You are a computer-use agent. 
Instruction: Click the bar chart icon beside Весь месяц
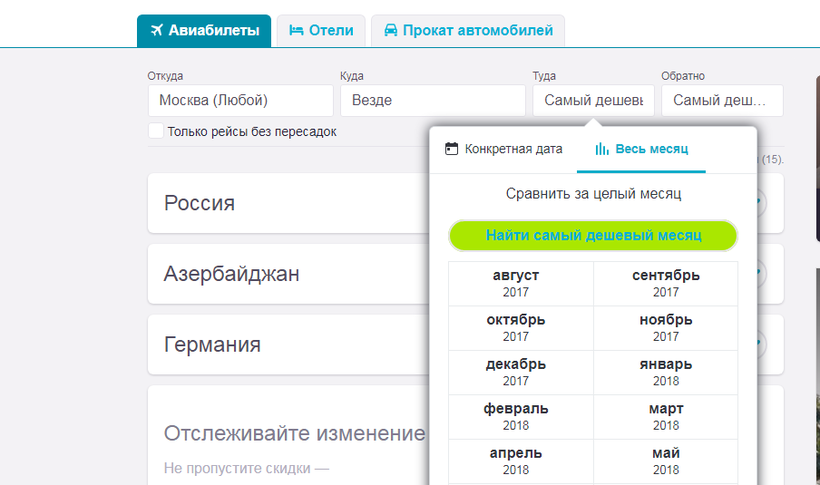tap(602, 149)
